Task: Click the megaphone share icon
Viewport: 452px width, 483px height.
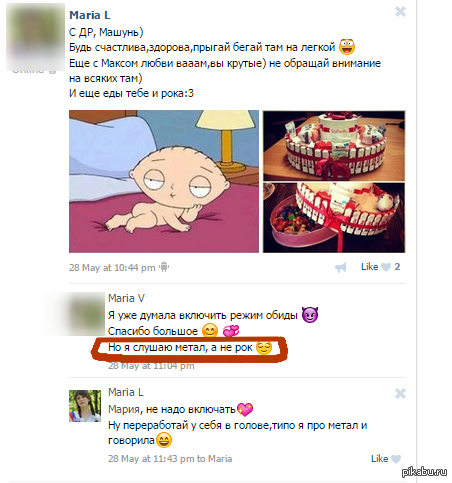Action: [x=341, y=267]
